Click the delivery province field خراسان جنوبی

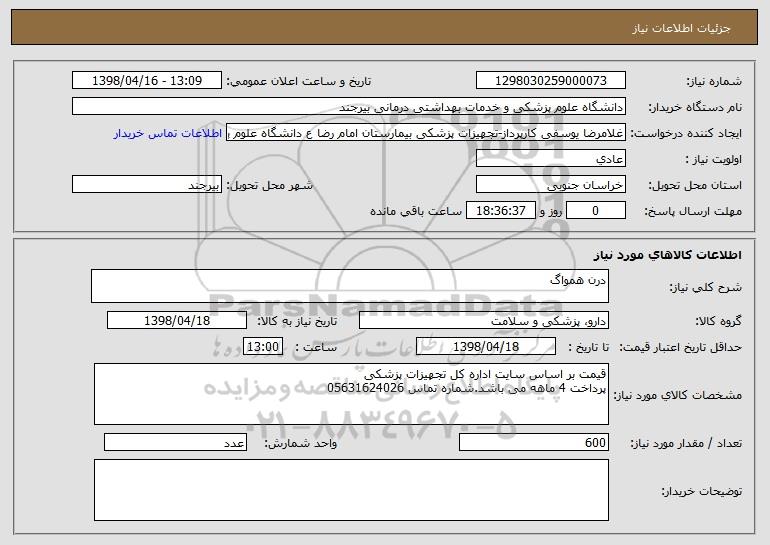550,185
